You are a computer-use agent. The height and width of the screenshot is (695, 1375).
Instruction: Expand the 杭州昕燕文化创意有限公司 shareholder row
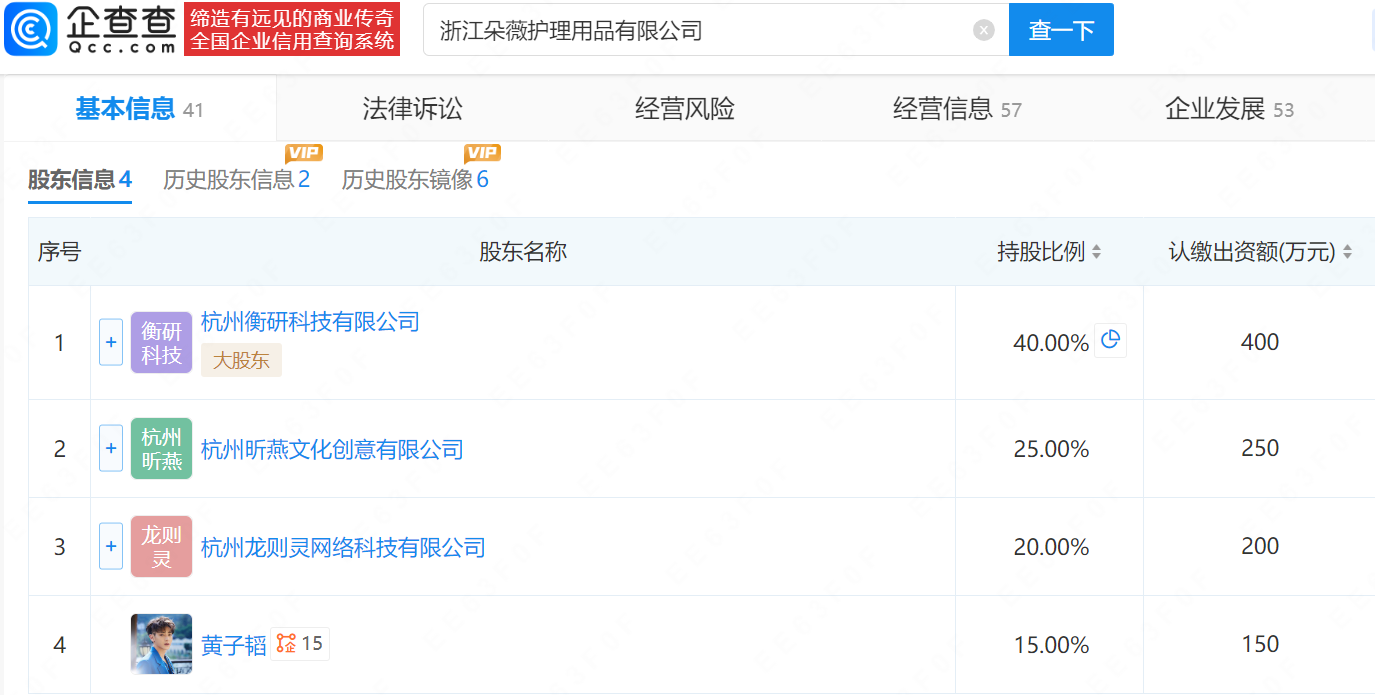click(111, 448)
